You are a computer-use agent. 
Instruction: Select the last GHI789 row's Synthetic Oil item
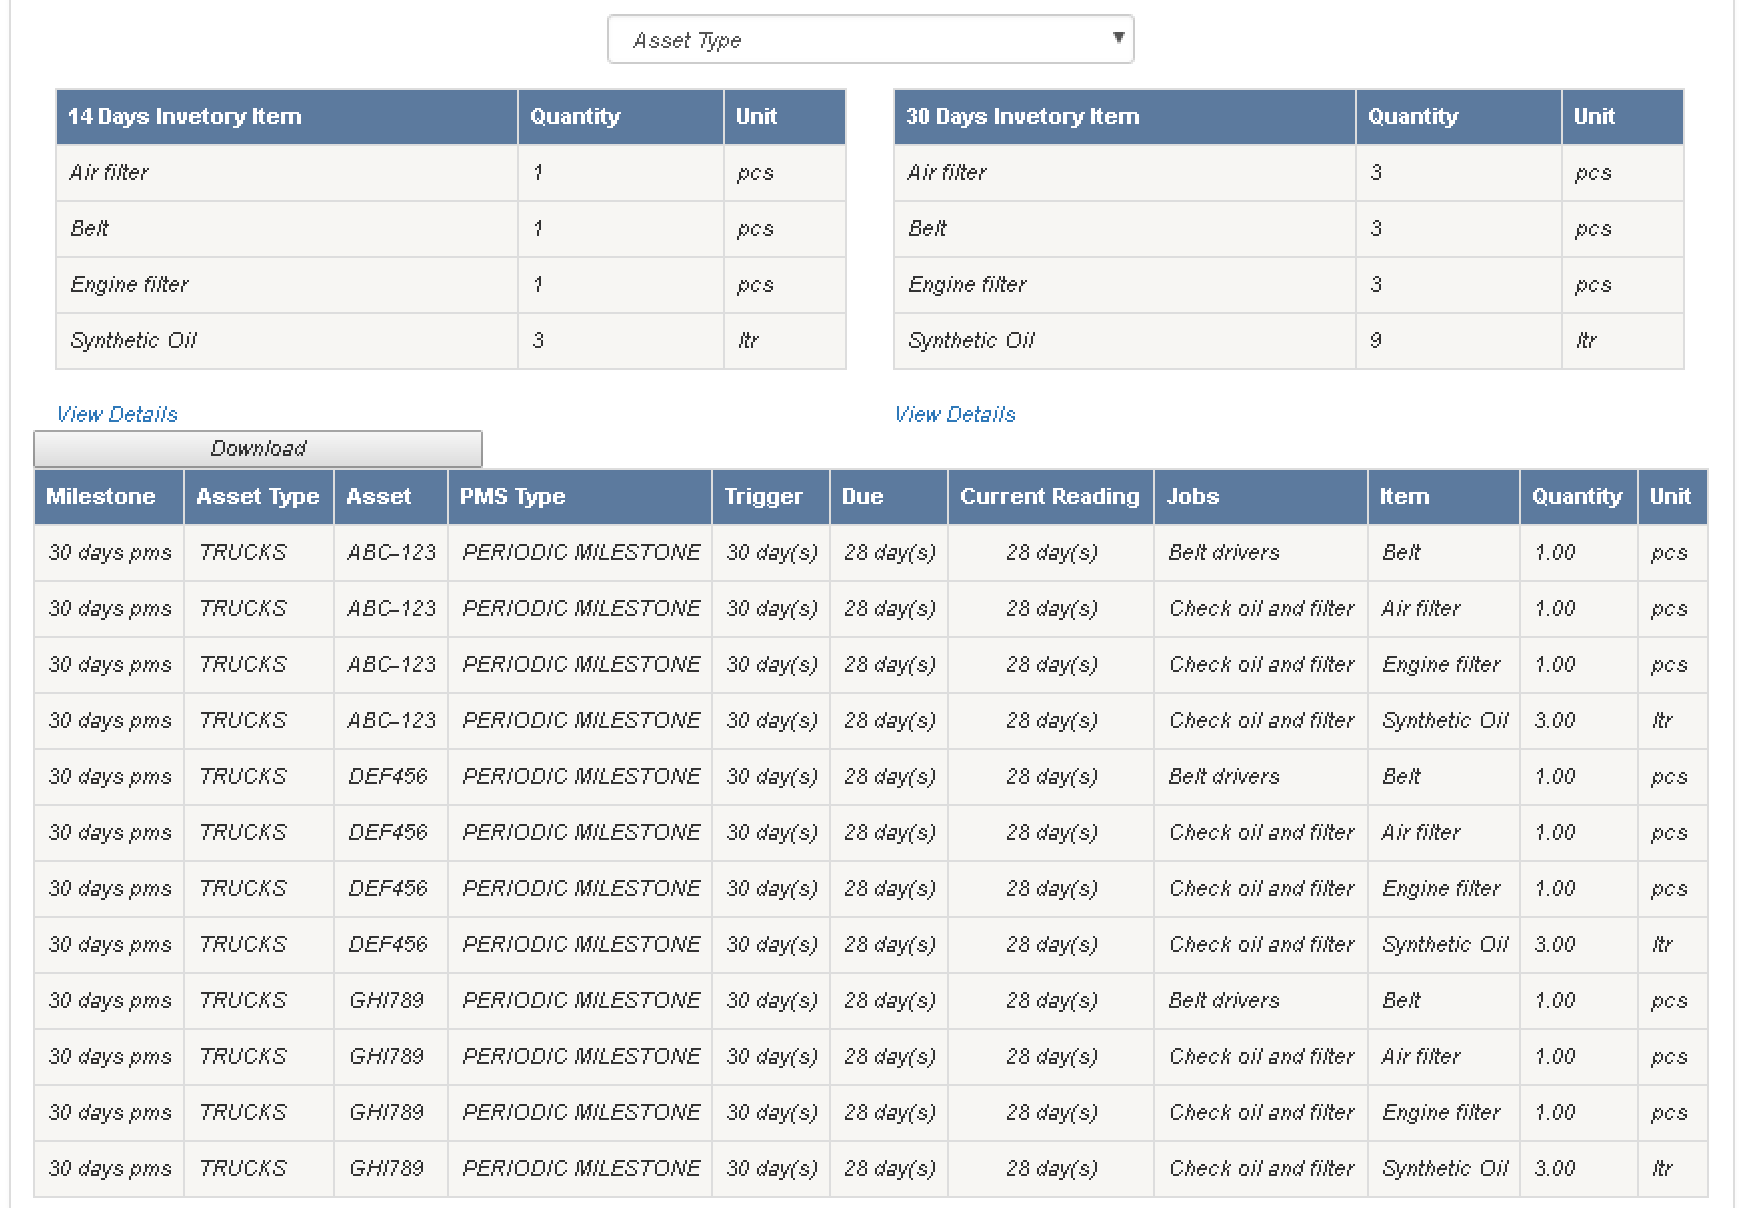[1445, 1169]
